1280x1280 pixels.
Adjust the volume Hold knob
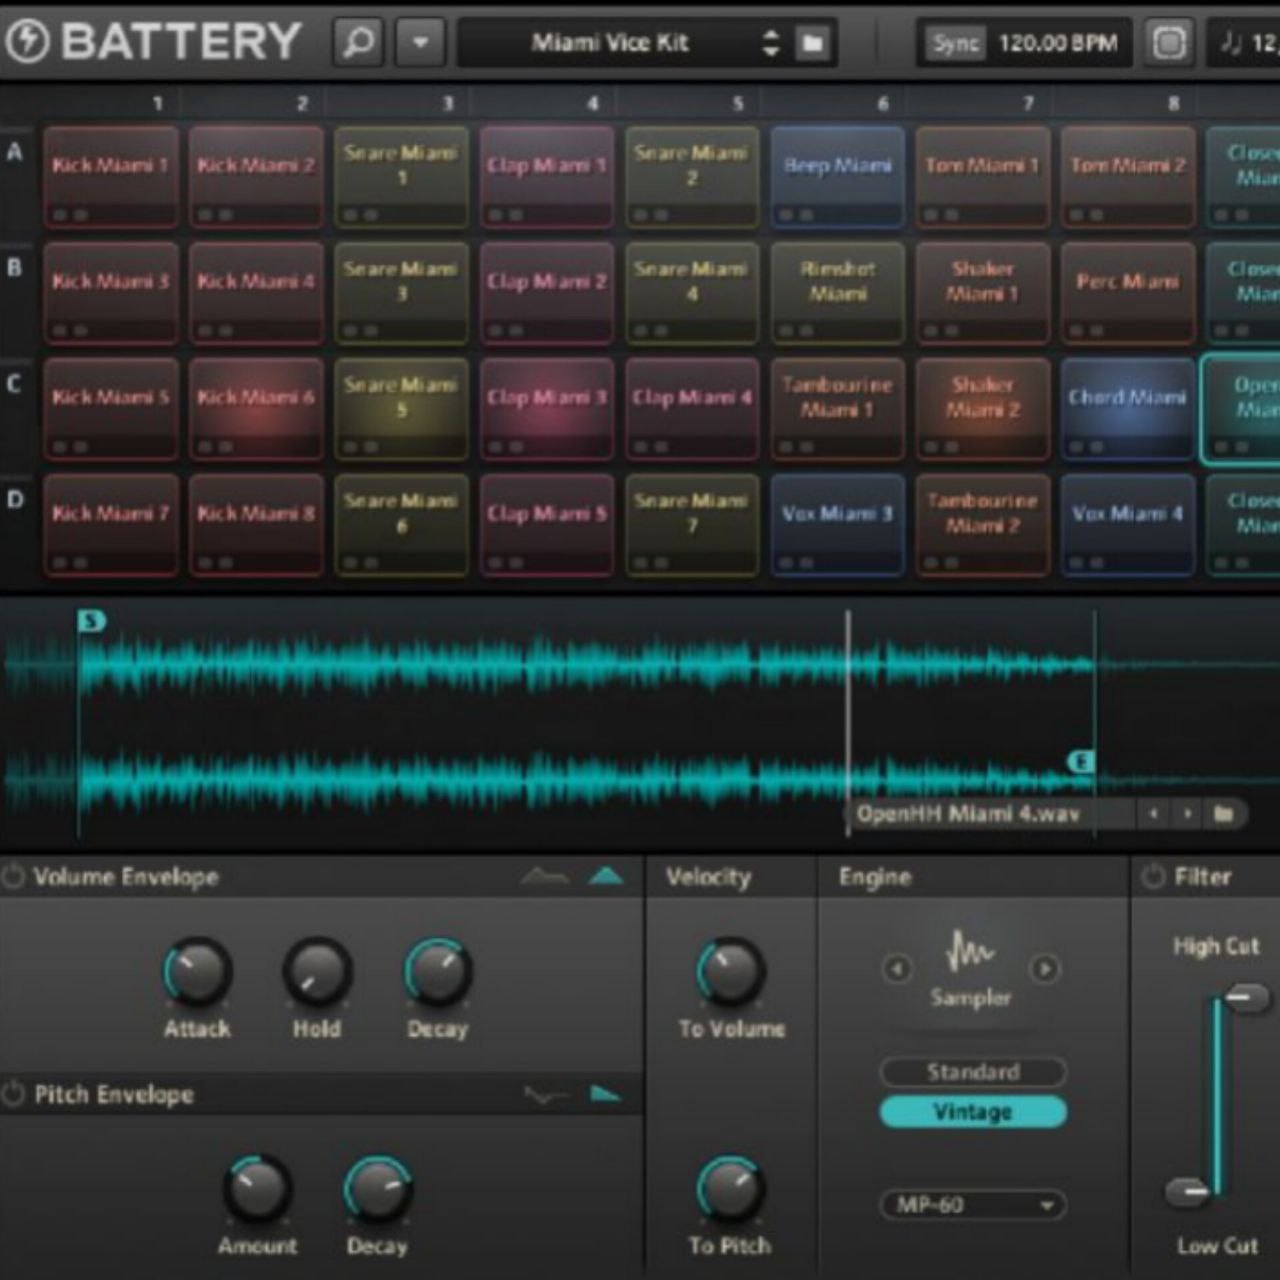(x=317, y=971)
